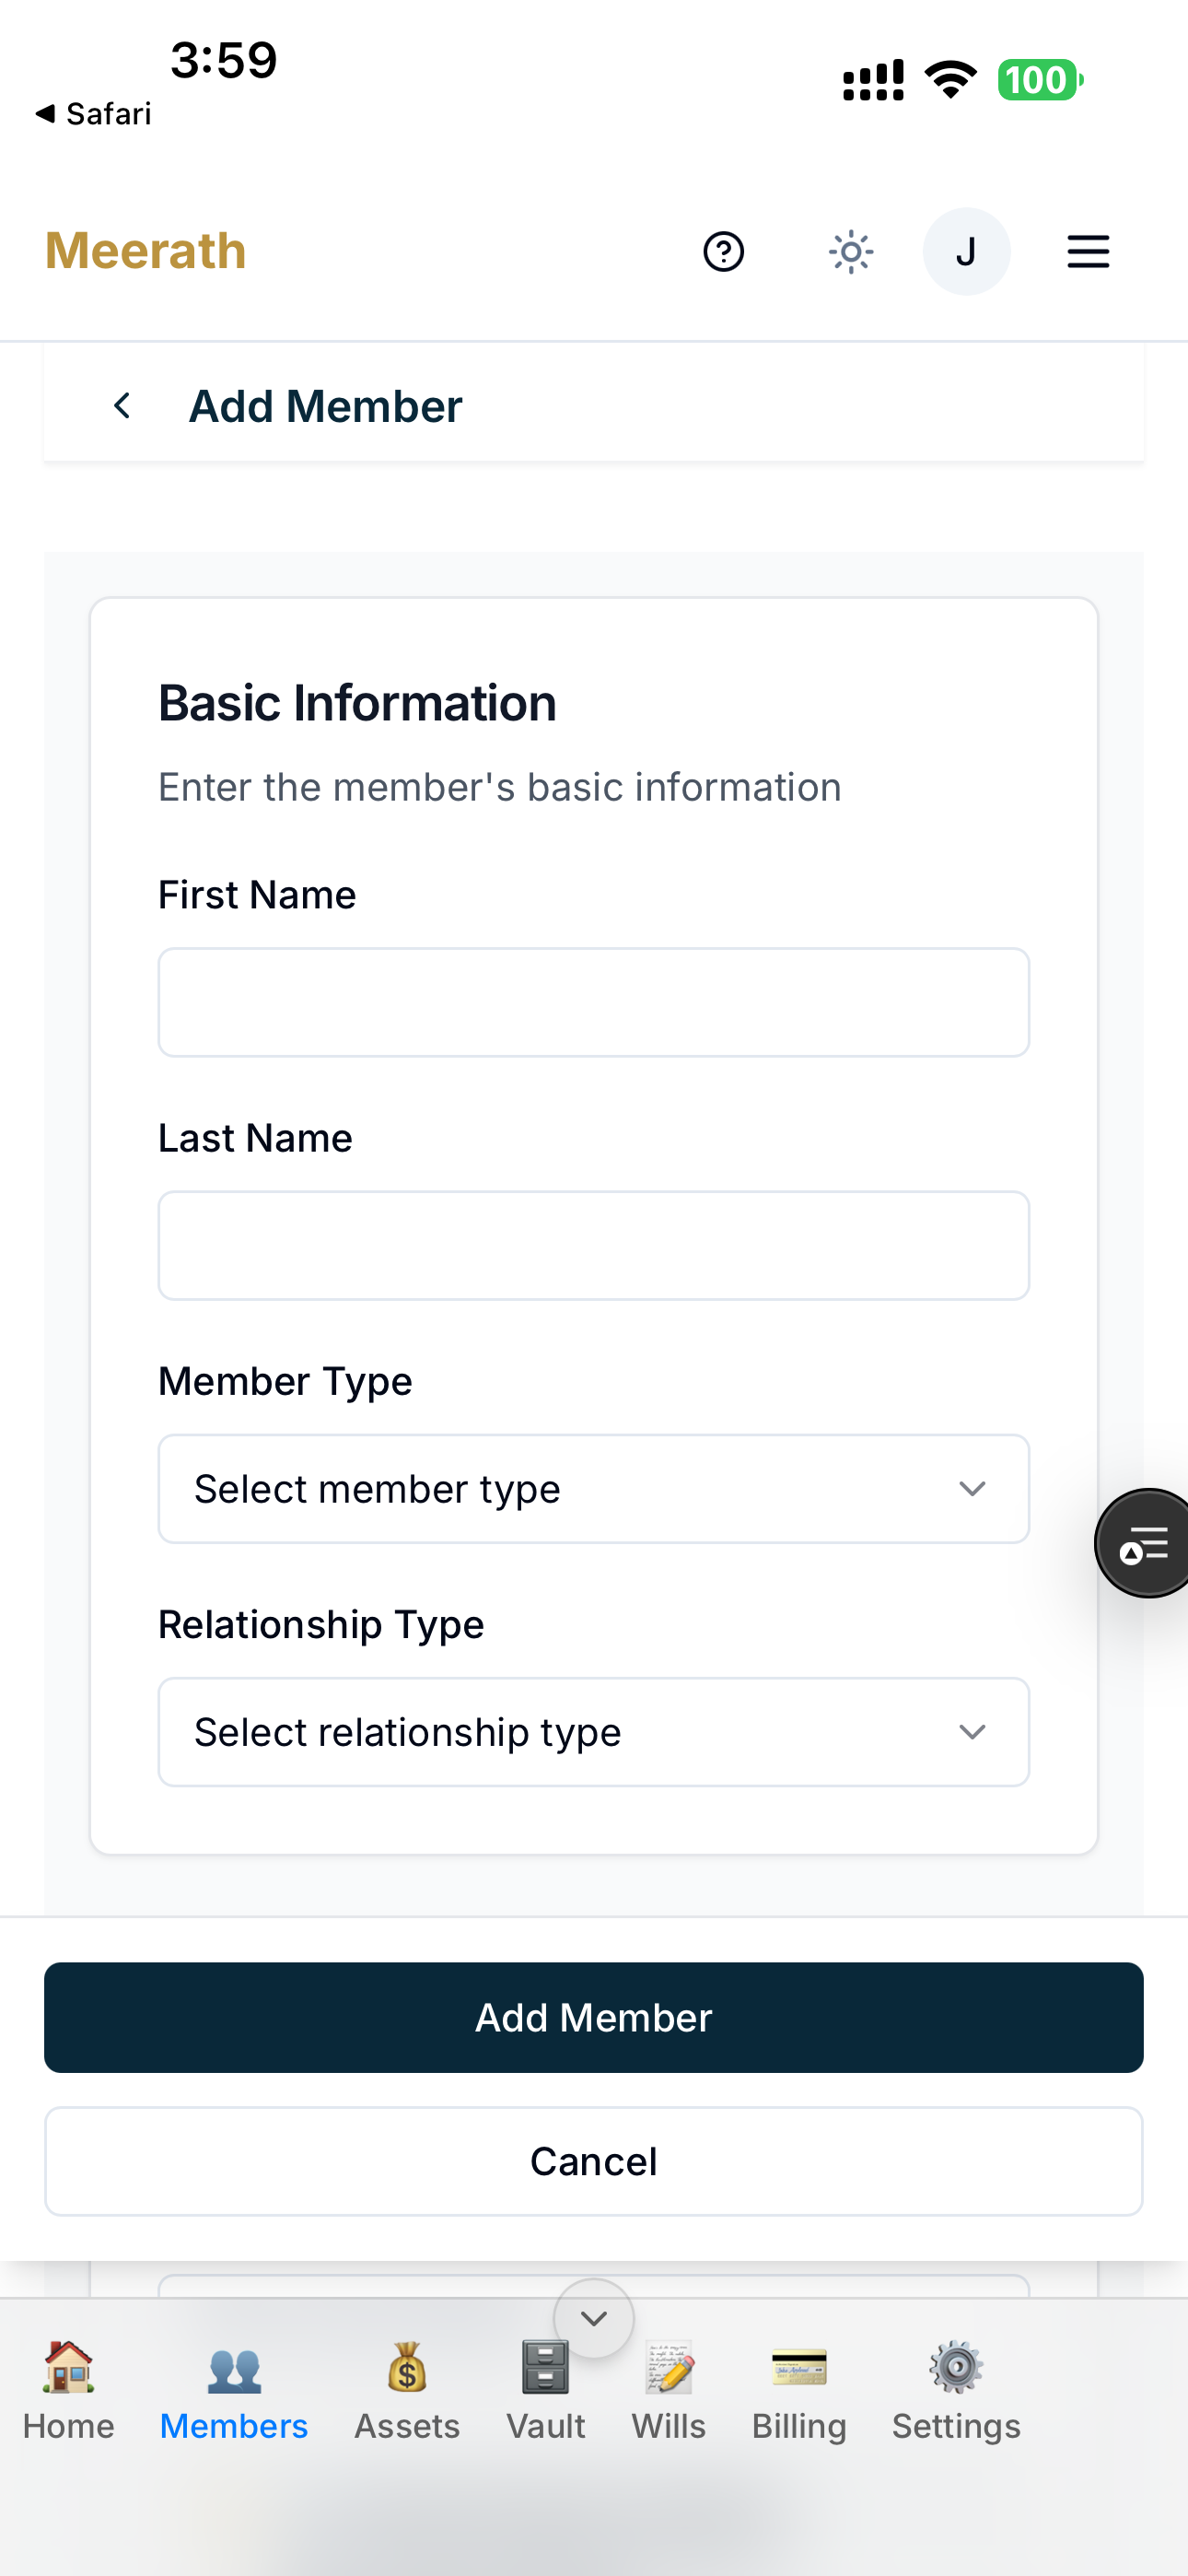The height and width of the screenshot is (2576, 1188).
Task: Open the hamburger menu icon
Action: [x=1088, y=252]
